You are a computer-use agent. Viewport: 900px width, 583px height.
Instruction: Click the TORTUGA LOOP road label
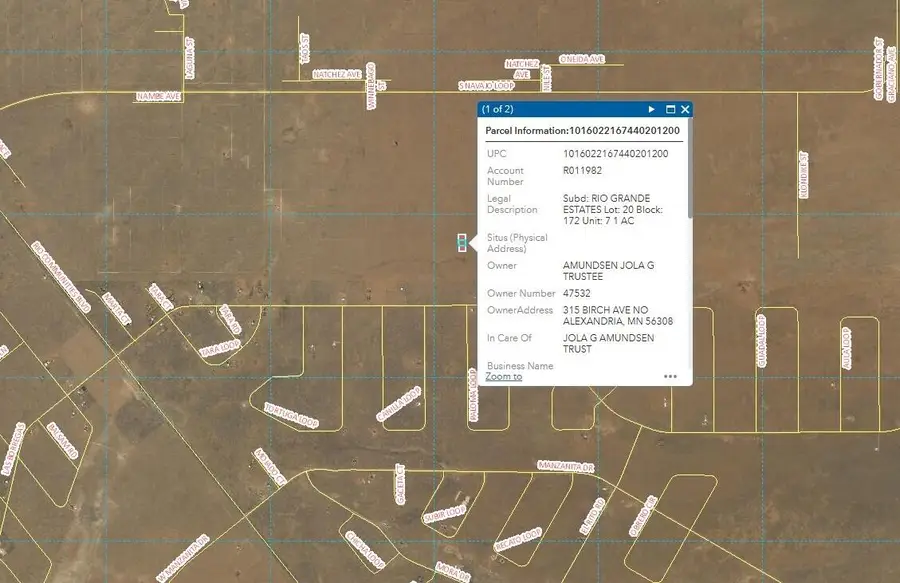[291, 415]
